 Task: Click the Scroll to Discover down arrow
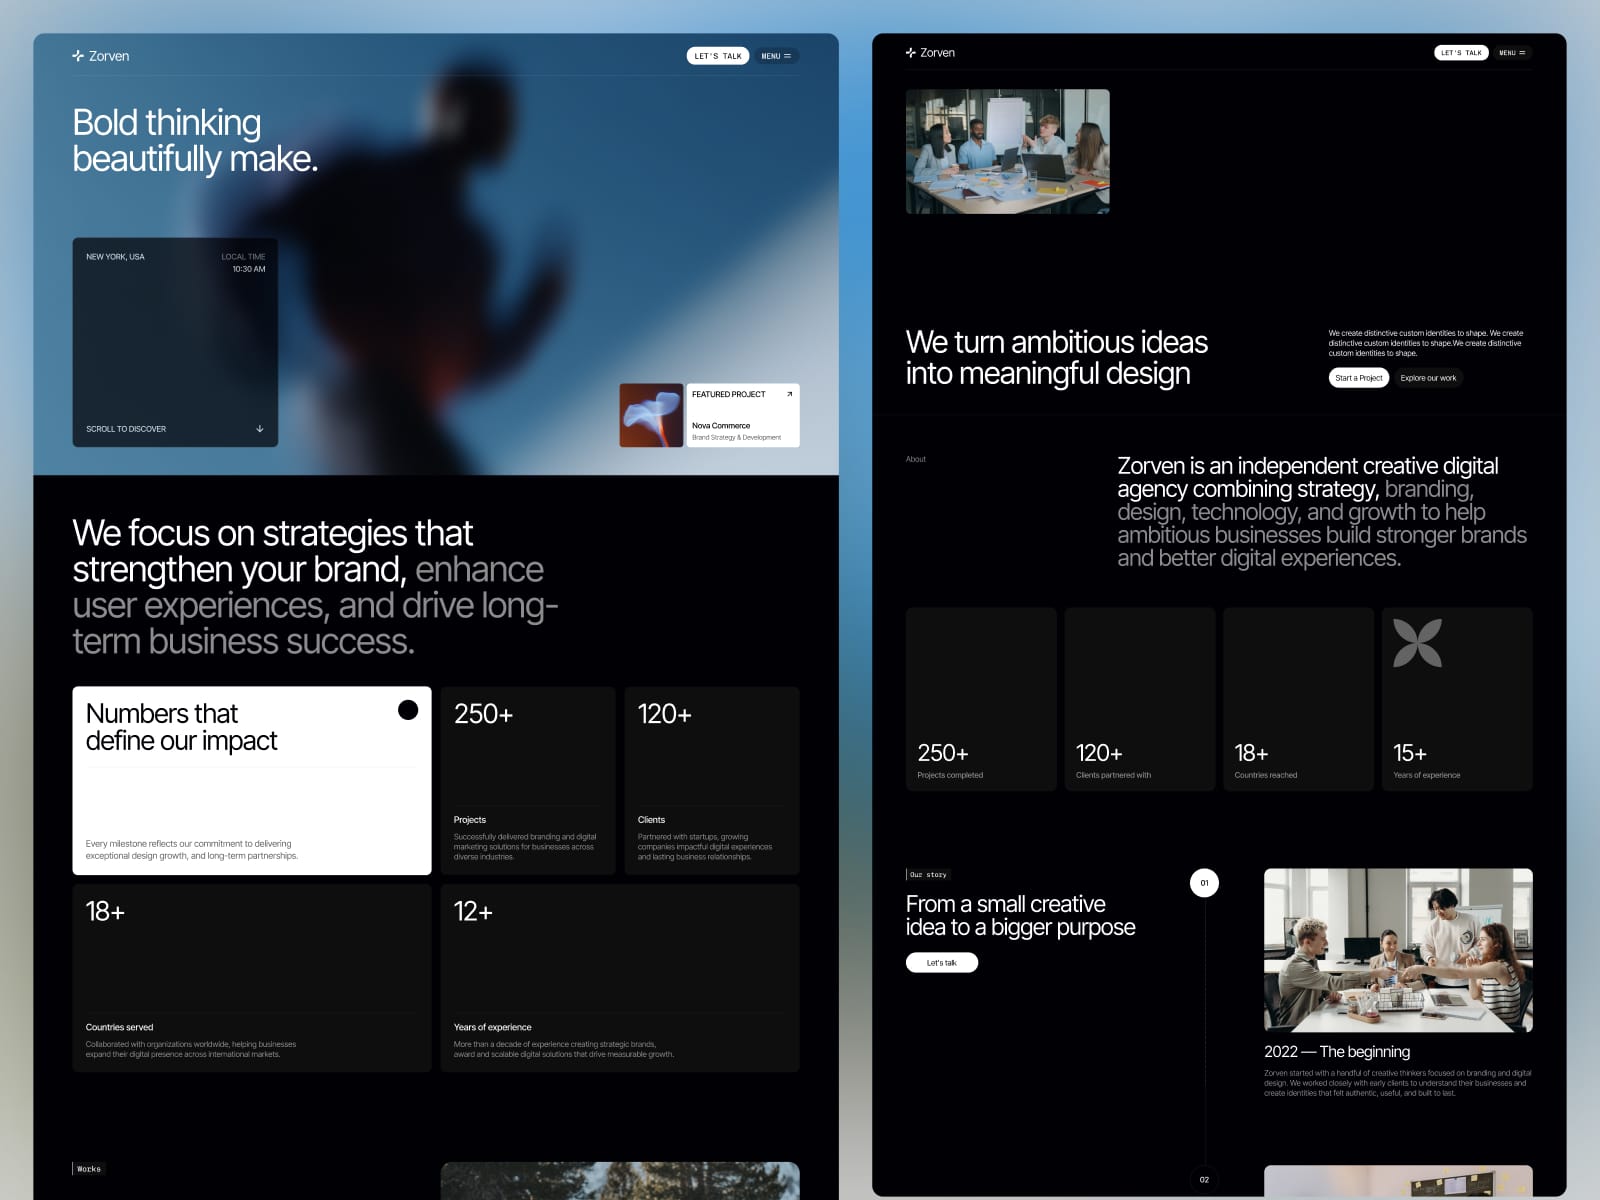point(260,429)
